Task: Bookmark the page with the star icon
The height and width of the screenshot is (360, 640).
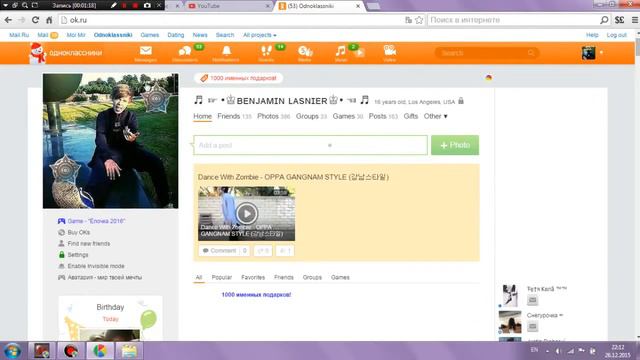Action: [x=419, y=20]
